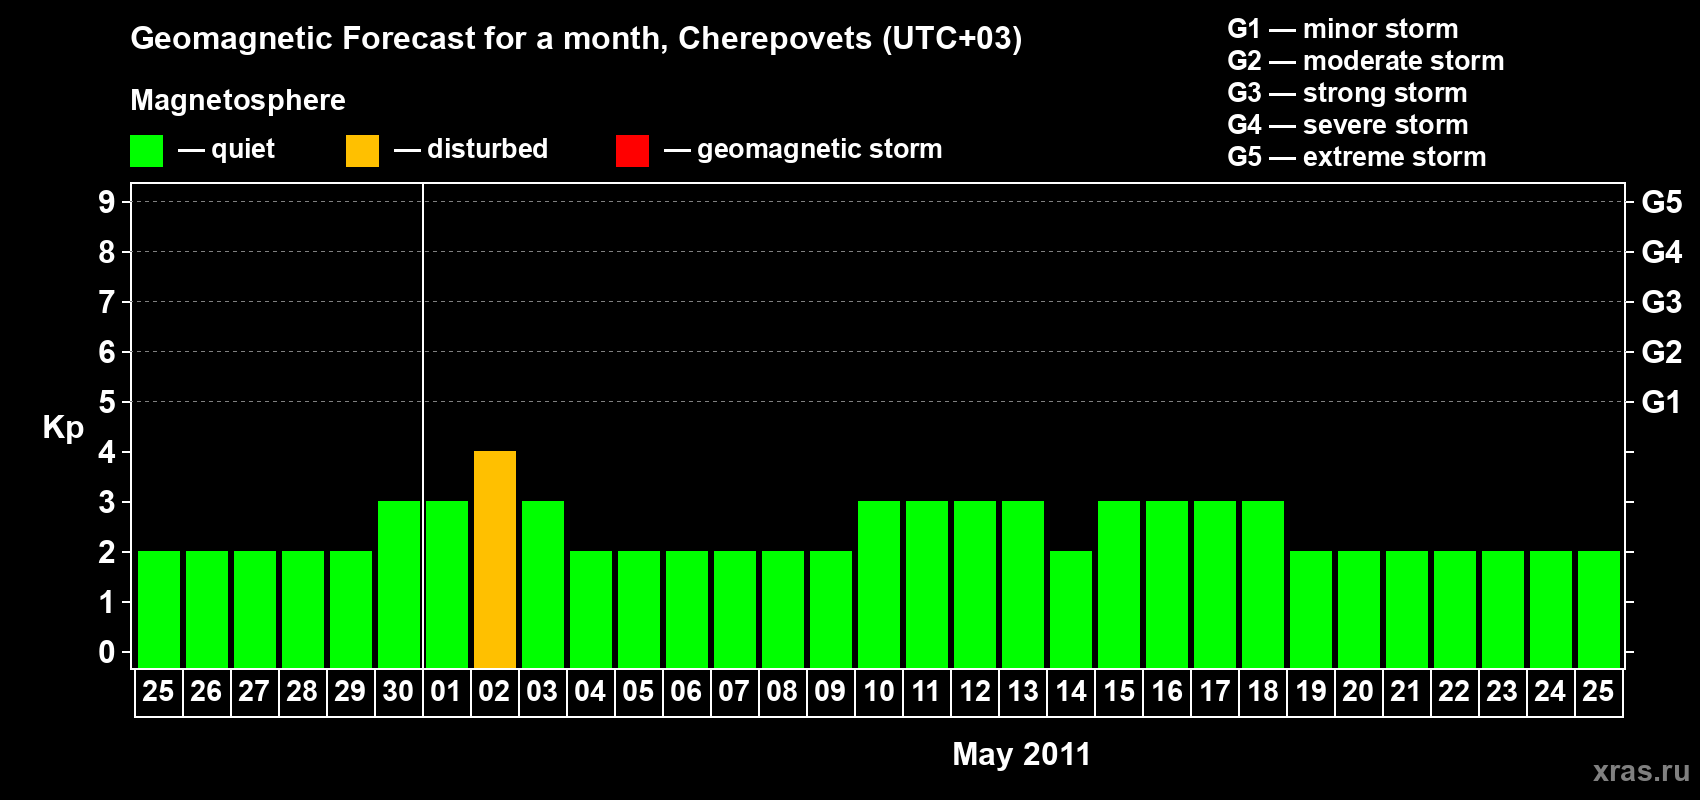
Task: Click the date label 02
Action: 494,692
